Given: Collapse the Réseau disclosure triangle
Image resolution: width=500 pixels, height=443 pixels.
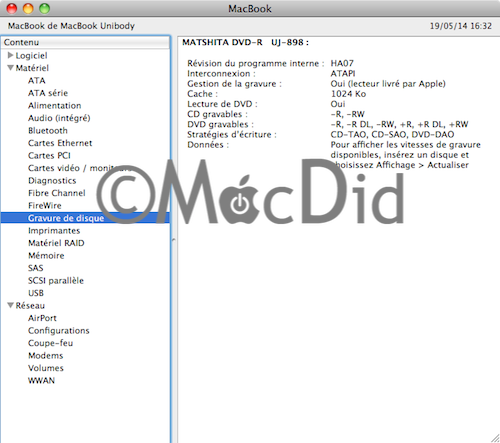Looking at the screenshot, I should [x=11, y=305].
